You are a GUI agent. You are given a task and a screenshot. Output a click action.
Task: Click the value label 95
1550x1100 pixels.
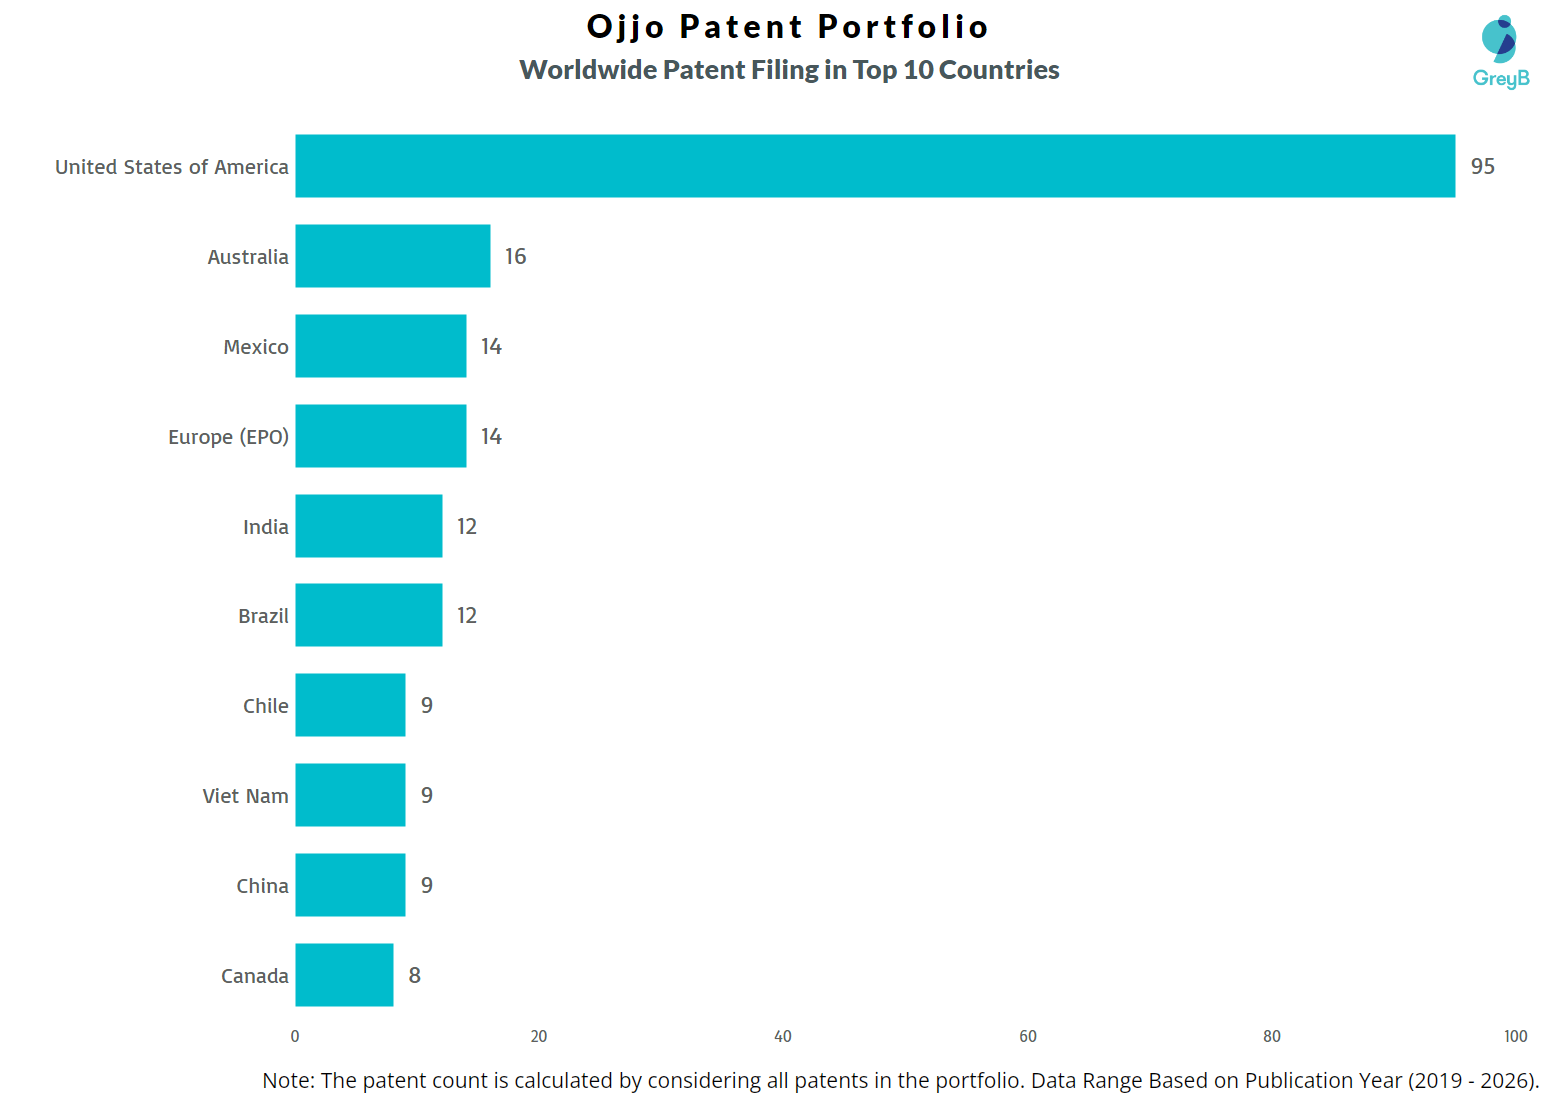point(1482,167)
